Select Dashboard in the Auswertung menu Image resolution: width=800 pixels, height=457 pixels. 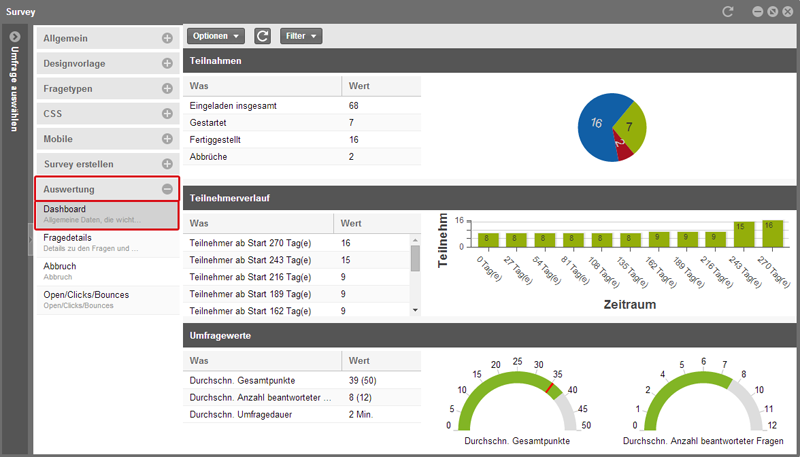(107, 214)
